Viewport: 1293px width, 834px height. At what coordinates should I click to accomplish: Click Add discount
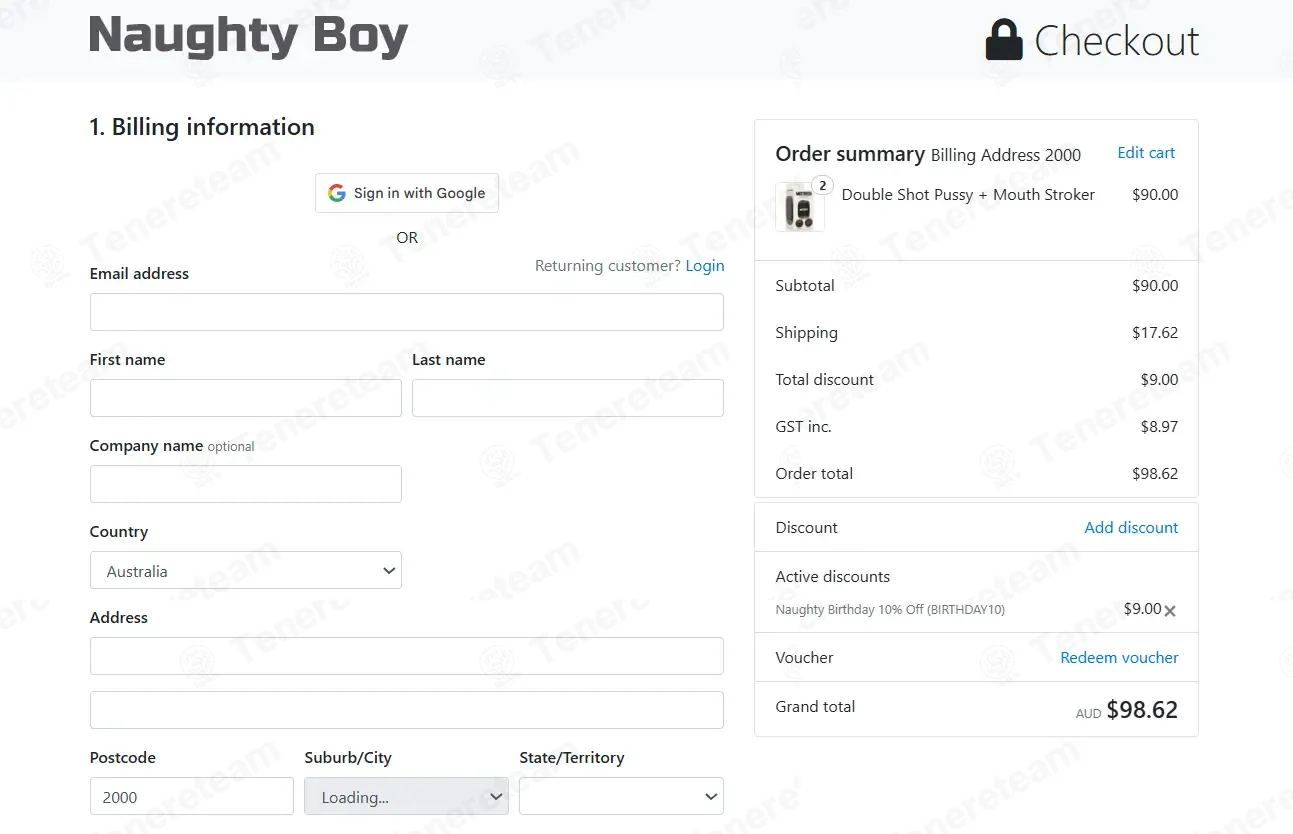(1131, 528)
